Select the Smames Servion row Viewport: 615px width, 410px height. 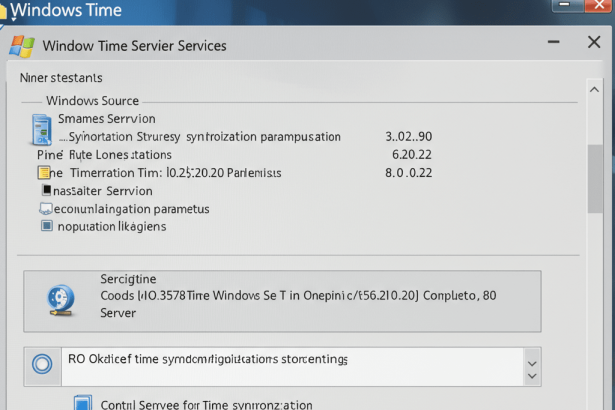(x=107, y=118)
